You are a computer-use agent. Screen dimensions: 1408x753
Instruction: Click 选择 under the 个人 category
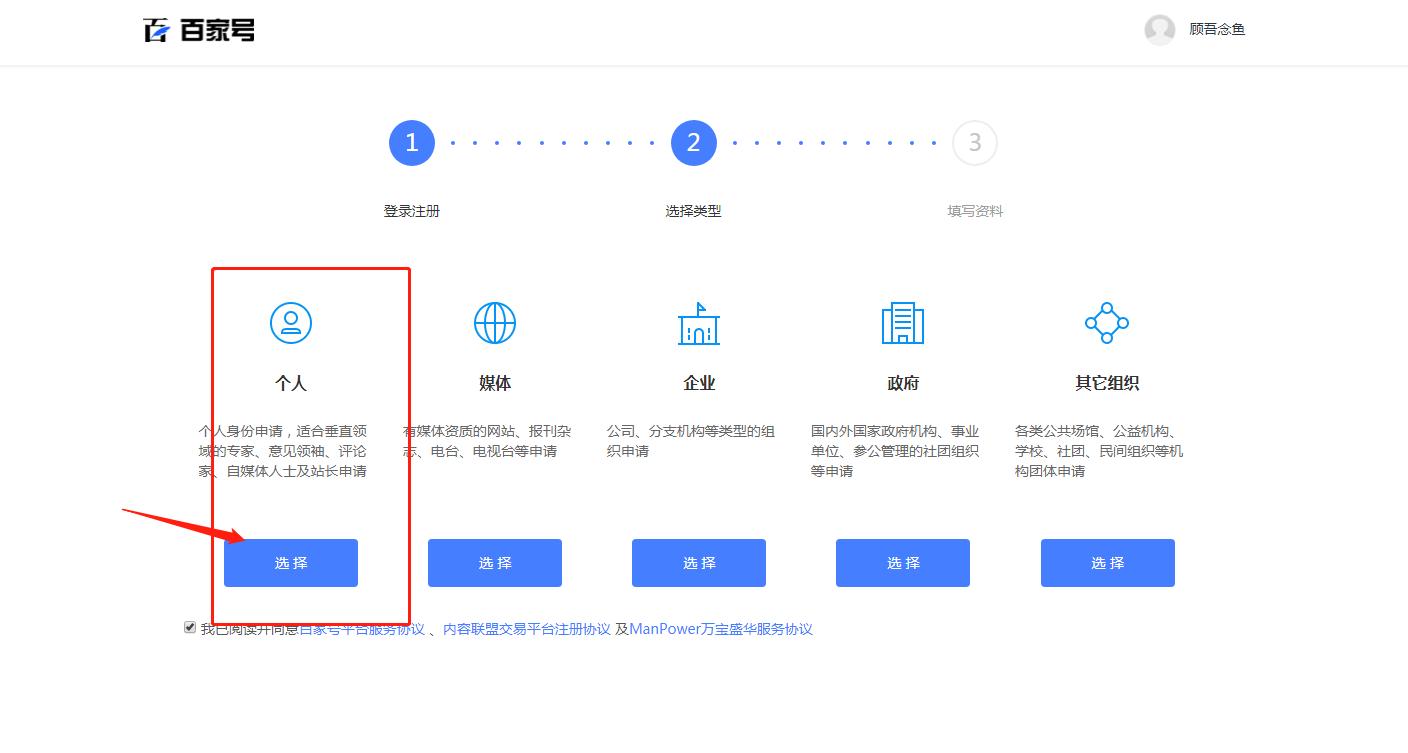tap(291, 563)
